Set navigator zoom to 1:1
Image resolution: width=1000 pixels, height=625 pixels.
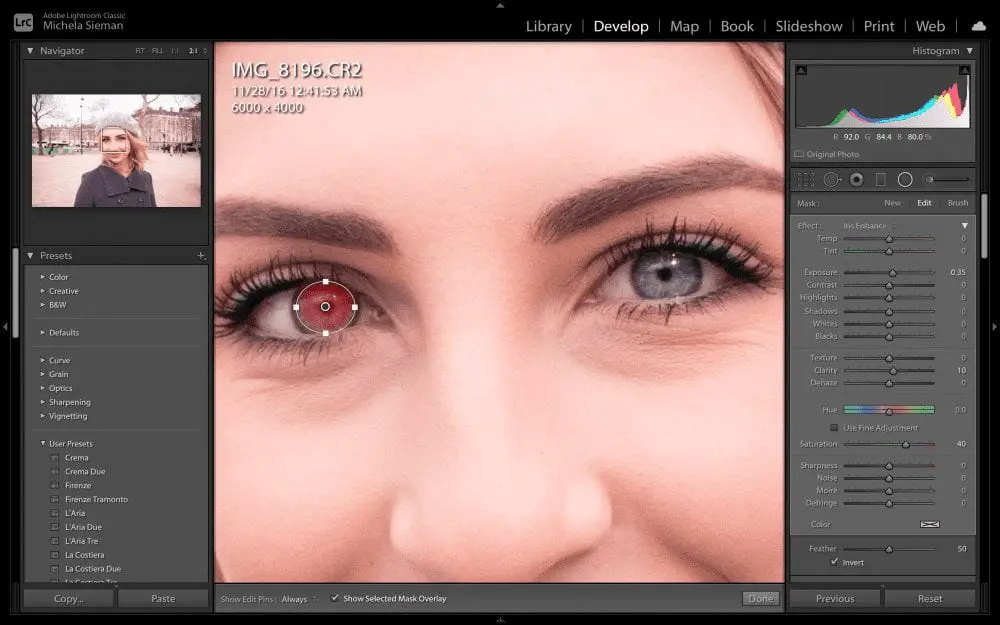click(175, 51)
